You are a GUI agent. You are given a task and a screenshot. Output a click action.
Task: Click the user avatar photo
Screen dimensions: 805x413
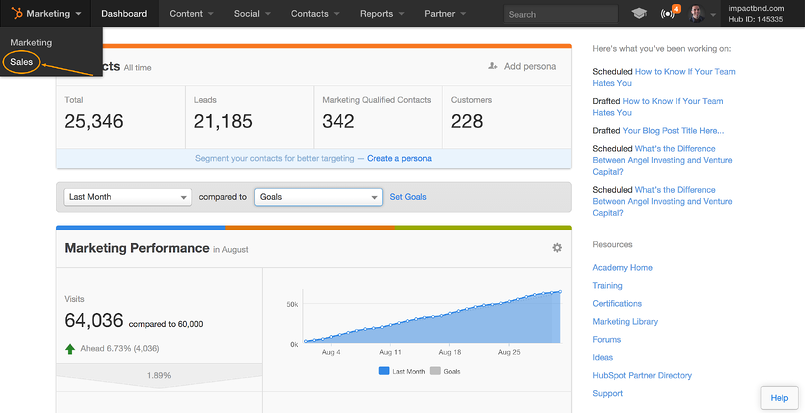pos(697,14)
